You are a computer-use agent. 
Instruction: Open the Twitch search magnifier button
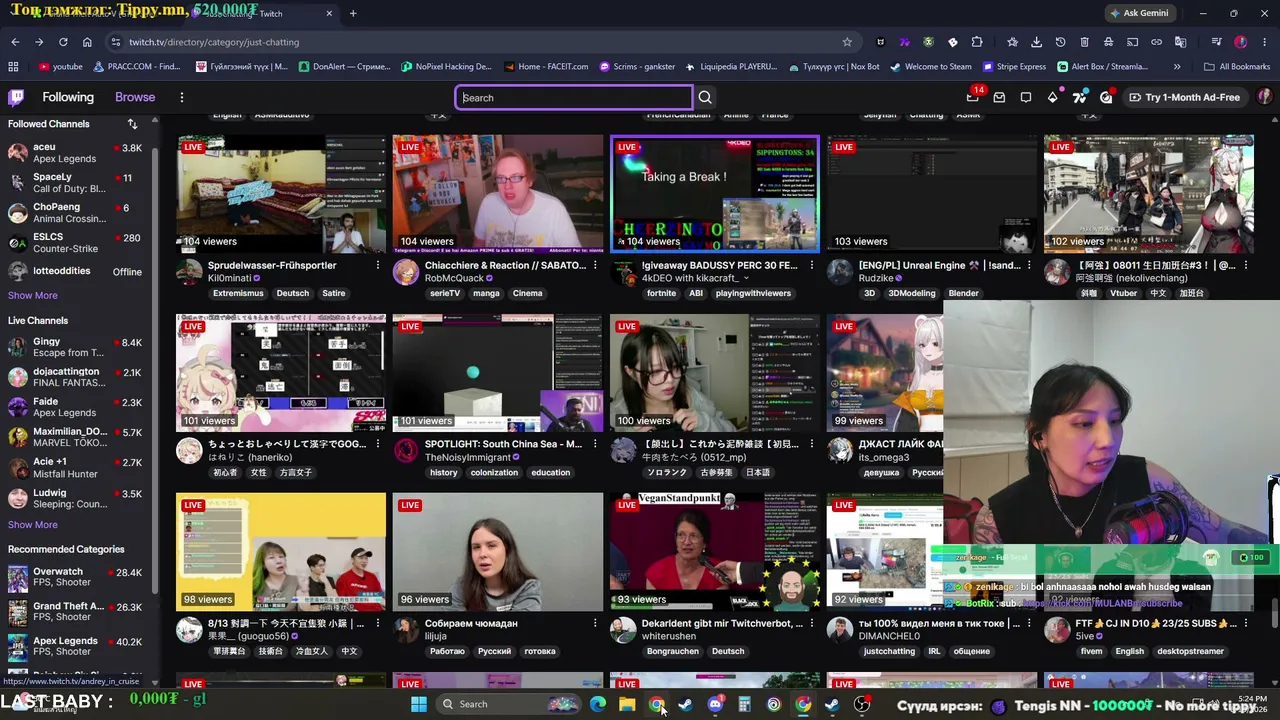click(705, 97)
